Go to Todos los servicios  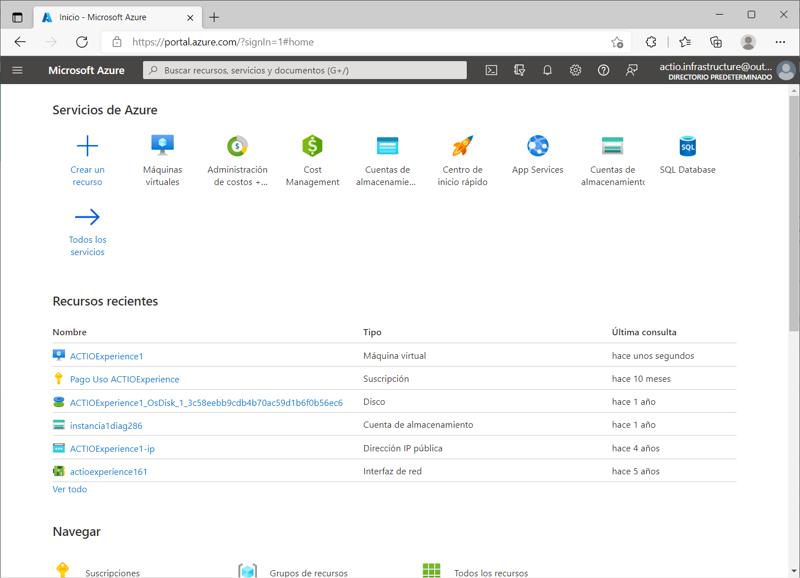click(x=87, y=217)
